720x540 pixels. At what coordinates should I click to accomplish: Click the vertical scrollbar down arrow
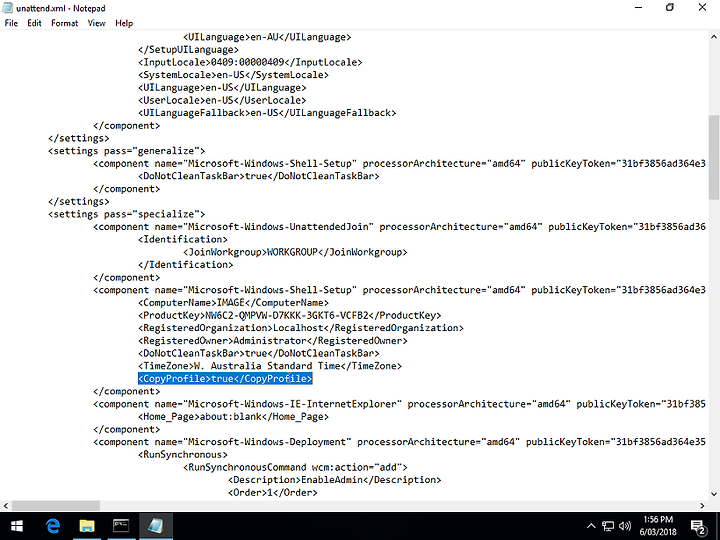tap(714, 494)
